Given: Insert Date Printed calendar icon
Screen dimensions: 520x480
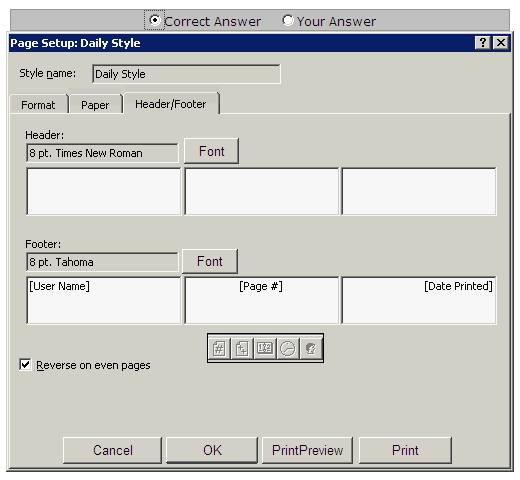Looking at the screenshot, I should [x=265, y=349].
